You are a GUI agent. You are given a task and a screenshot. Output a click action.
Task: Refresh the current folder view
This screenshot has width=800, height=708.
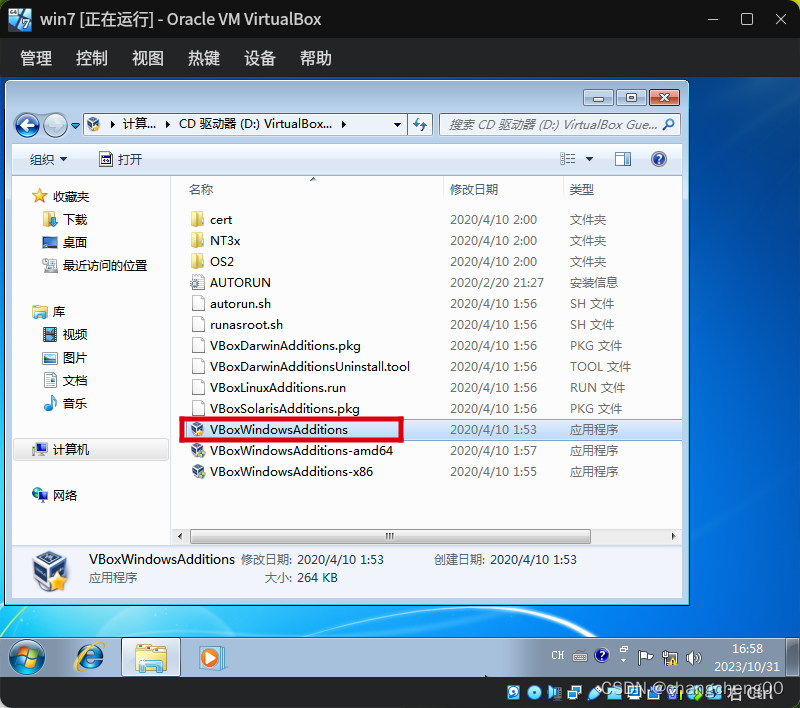pyautogui.click(x=420, y=124)
